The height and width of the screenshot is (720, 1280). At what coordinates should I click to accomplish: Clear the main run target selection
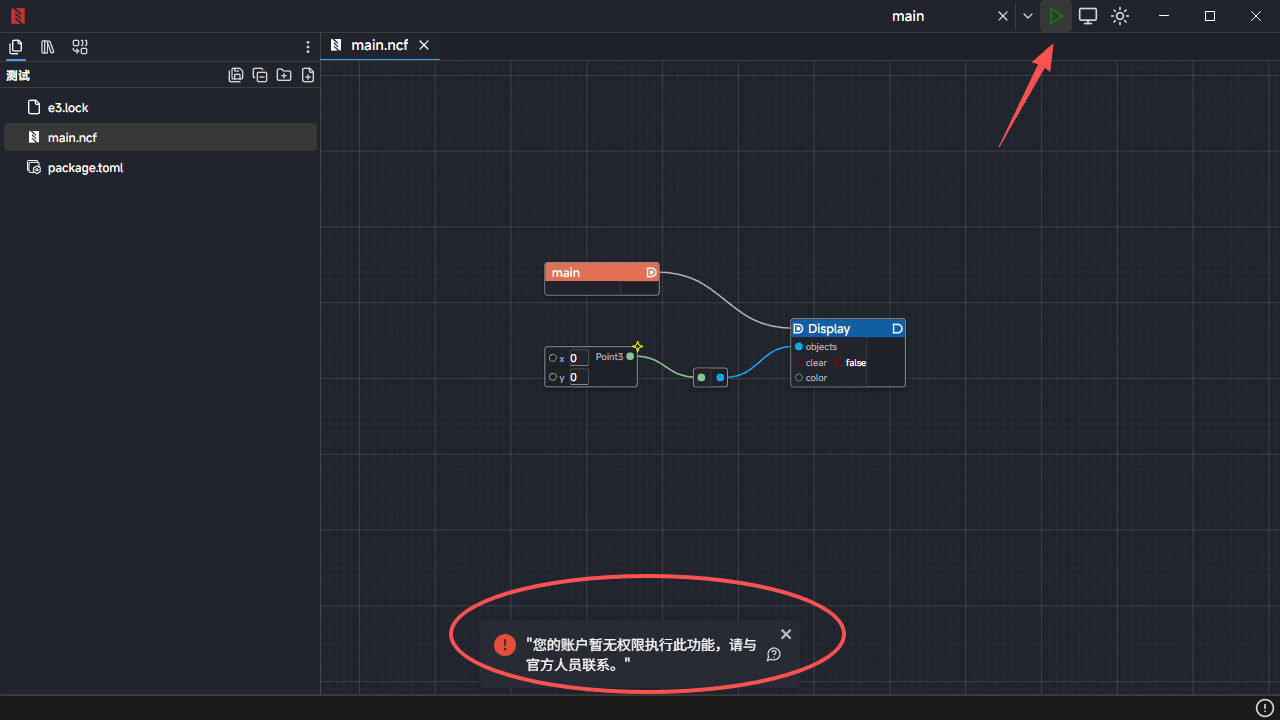(x=1003, y=16)
